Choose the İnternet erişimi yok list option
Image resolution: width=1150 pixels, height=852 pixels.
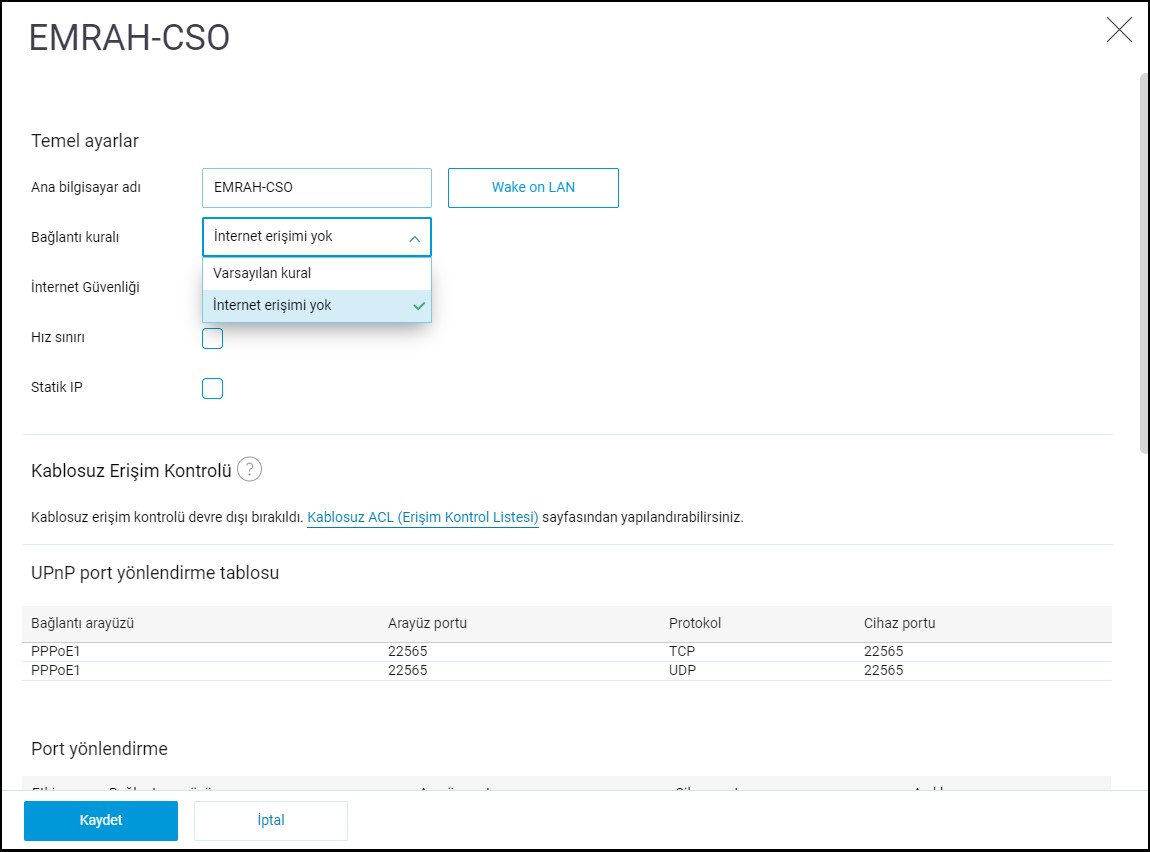[x=272, y=305]
